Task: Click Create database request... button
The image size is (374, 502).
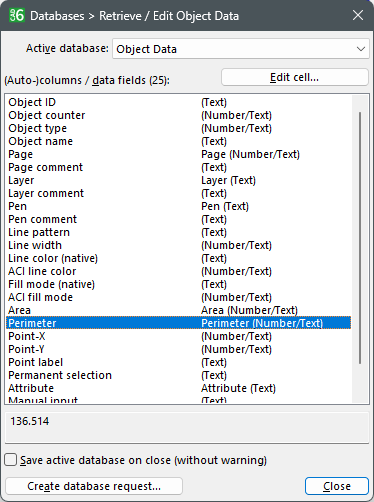Action: pyautogui.click(x=94, y=486)
